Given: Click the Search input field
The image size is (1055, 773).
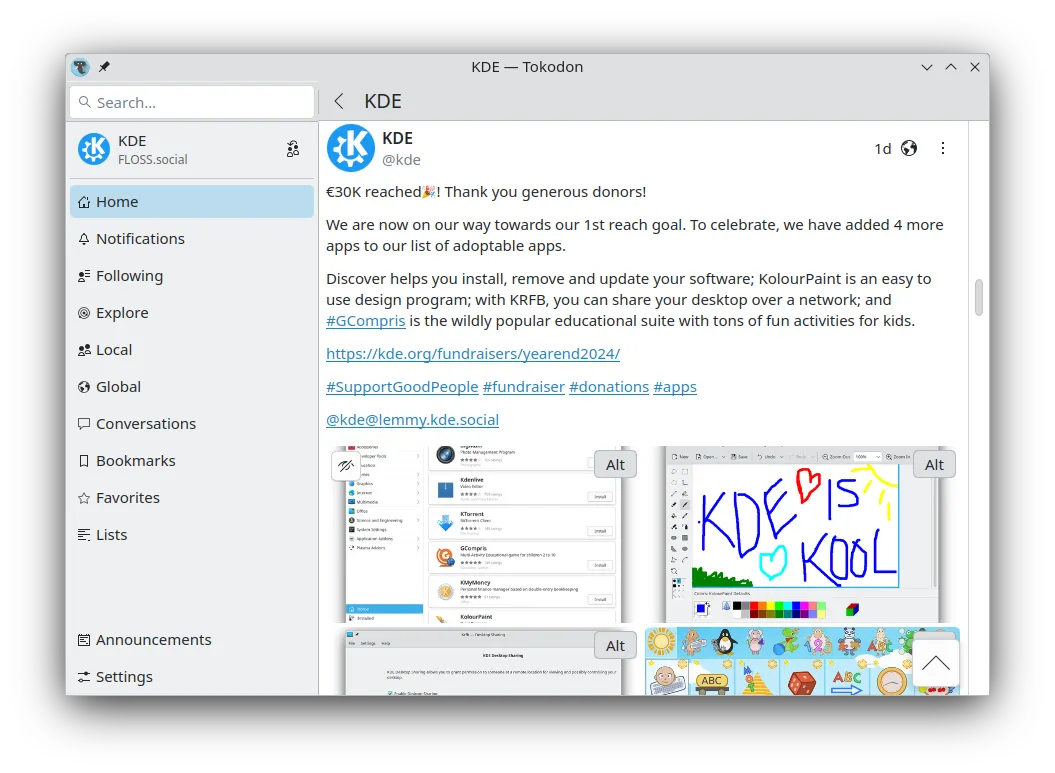Looking at the screenshot, I should 192,102.
